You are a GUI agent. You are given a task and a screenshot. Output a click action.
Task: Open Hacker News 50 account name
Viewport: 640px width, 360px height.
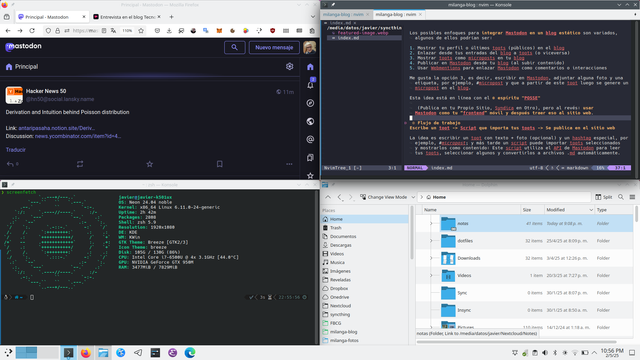pyautogui.click(x=46, y=91)
